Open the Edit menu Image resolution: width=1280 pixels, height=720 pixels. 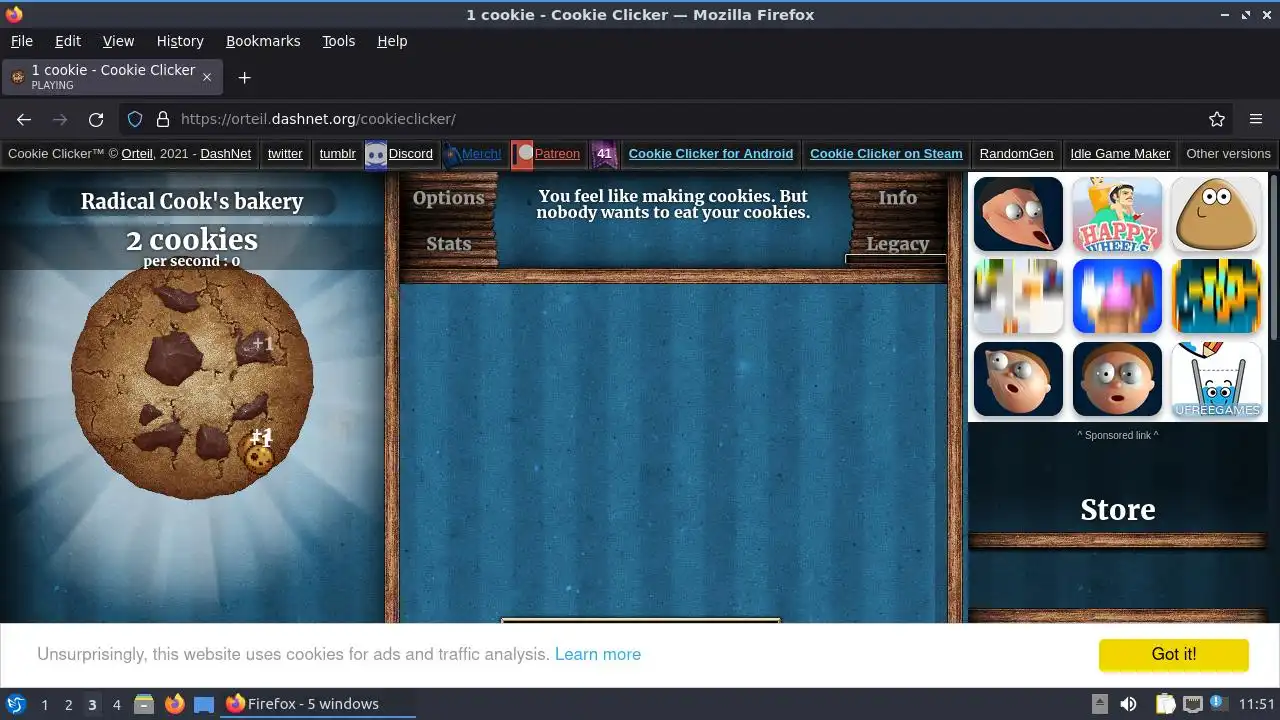pos(68,41)
